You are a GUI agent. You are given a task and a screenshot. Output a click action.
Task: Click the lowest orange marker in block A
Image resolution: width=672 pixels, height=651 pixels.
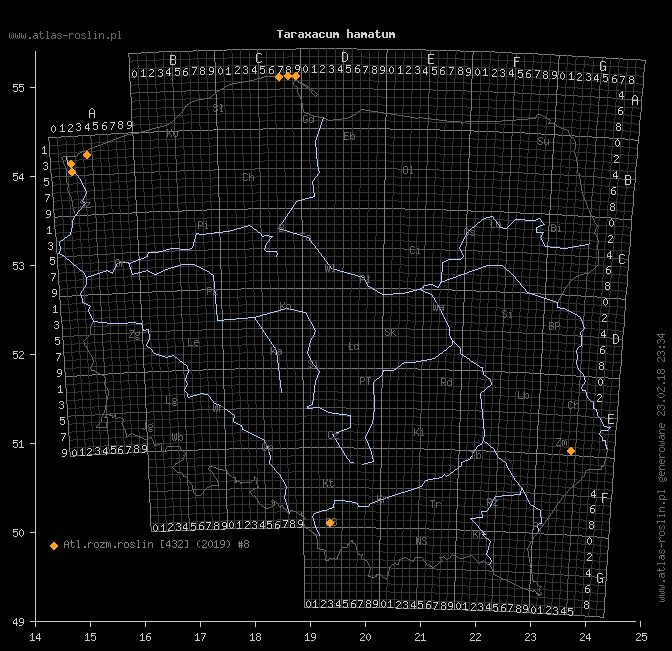click(x=72, y=172)
